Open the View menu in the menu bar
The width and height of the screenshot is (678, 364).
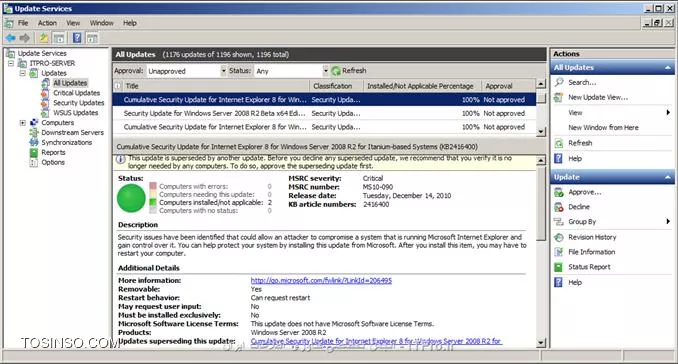point(73,23)
